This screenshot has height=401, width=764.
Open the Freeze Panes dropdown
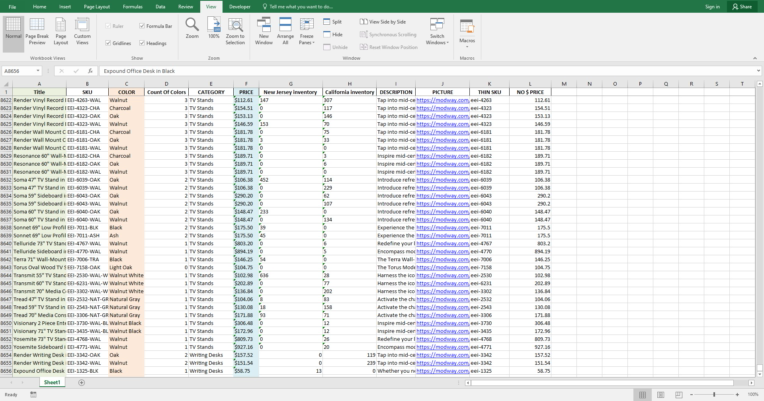point(306,32)
